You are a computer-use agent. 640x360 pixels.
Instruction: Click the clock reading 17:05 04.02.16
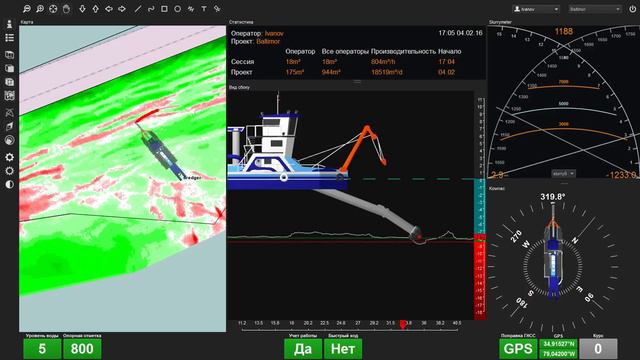pyautogui.click(x=460, y=33)
